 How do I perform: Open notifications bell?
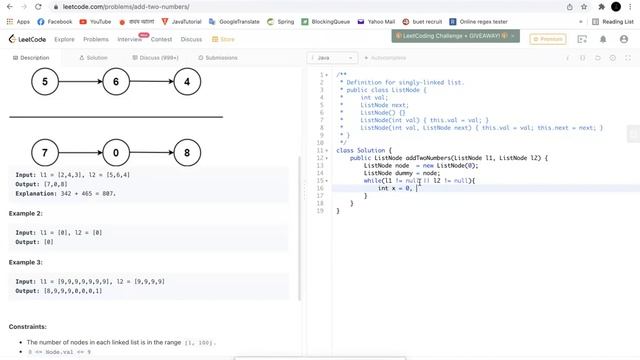[x=603, y=39]
